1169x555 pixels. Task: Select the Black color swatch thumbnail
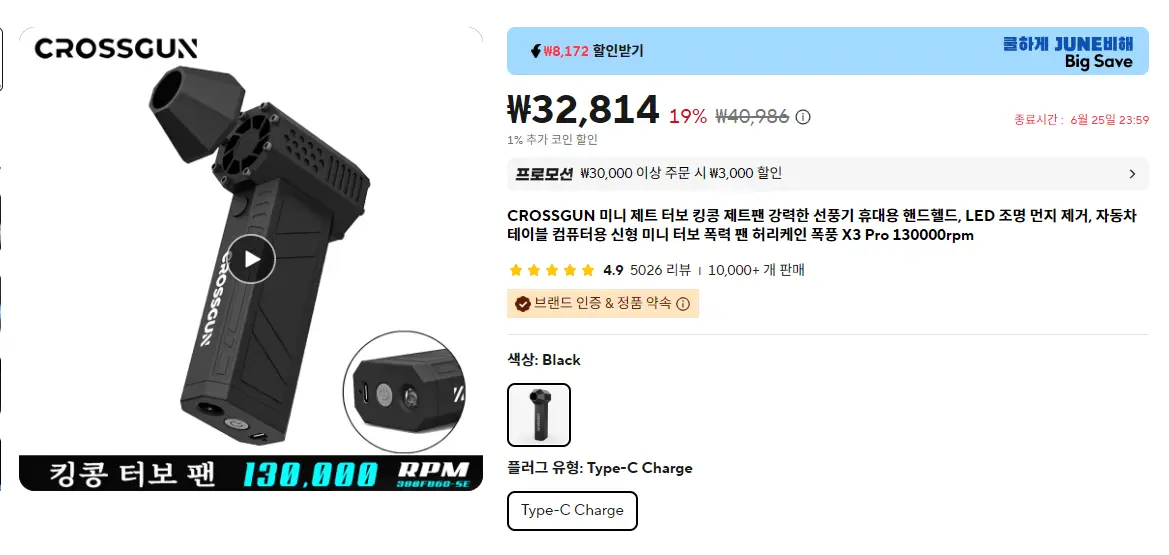[539, 415]
